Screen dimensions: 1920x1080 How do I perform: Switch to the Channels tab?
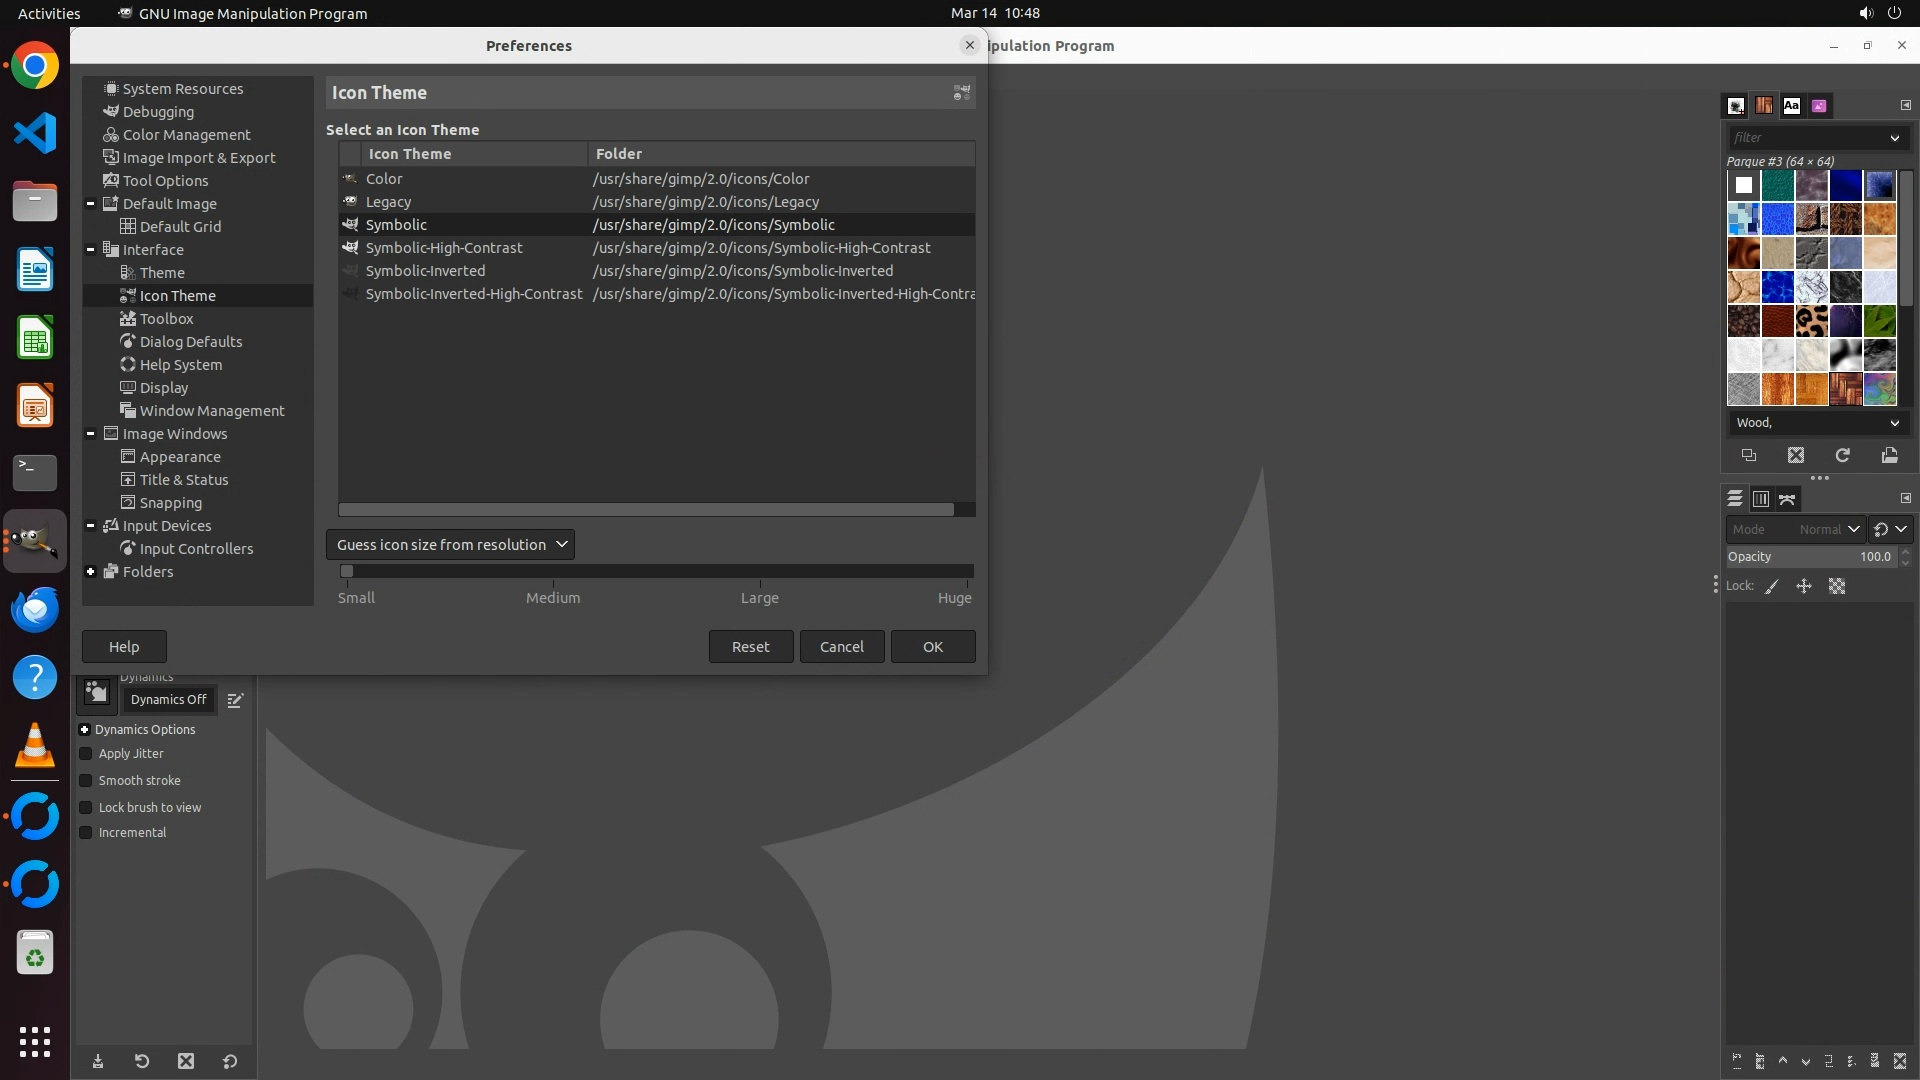1761,499
